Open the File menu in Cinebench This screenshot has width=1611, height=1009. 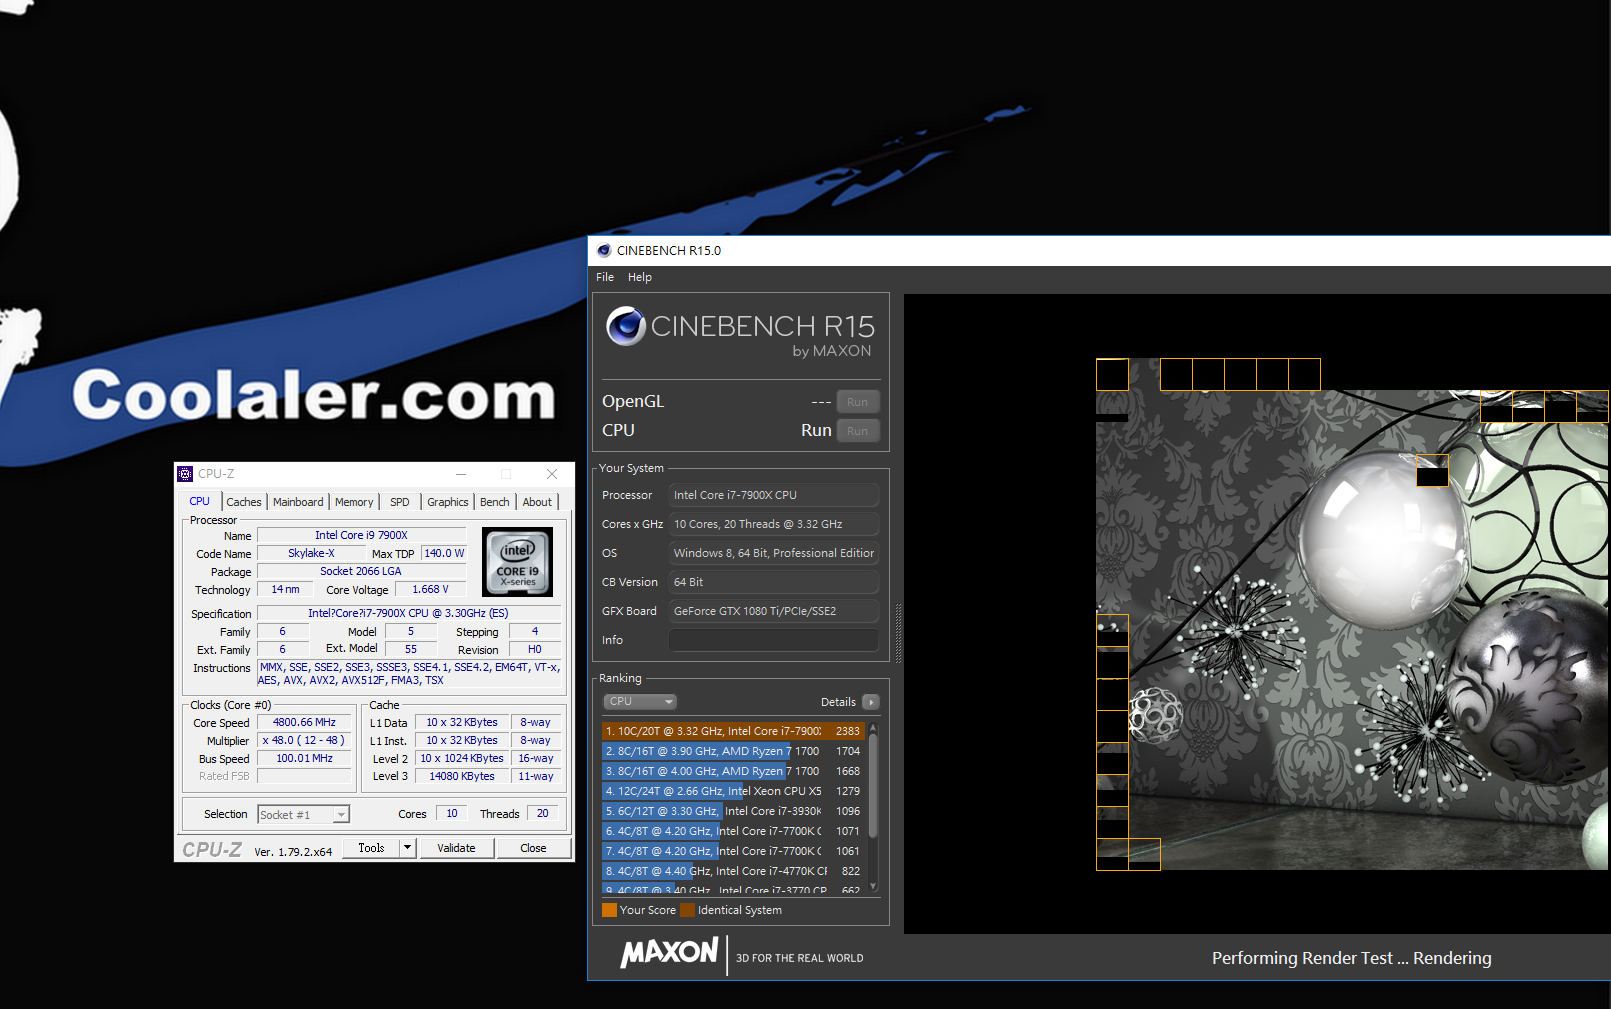[x=605, y=277]
